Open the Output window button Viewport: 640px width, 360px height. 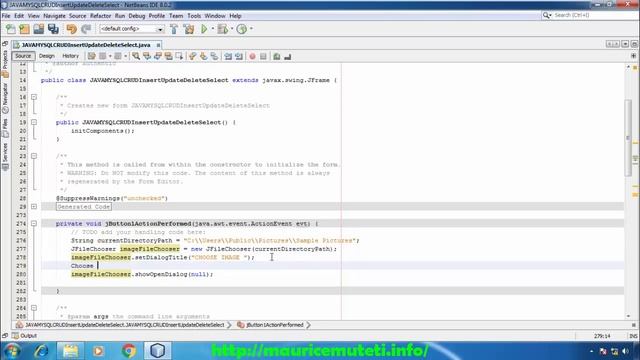pyautogui.click(x=24, y=336)
